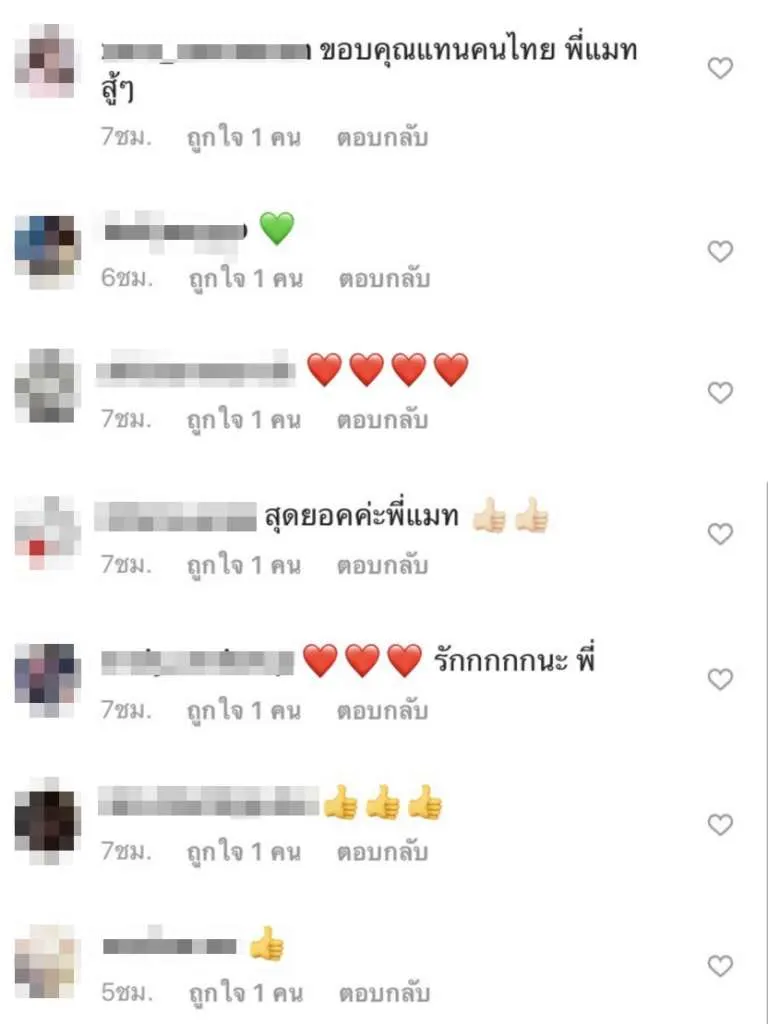Tap heart beside three thumbs-up comment
The height and width of the screenshot is (1024, 768).
[x=720, y=825]
